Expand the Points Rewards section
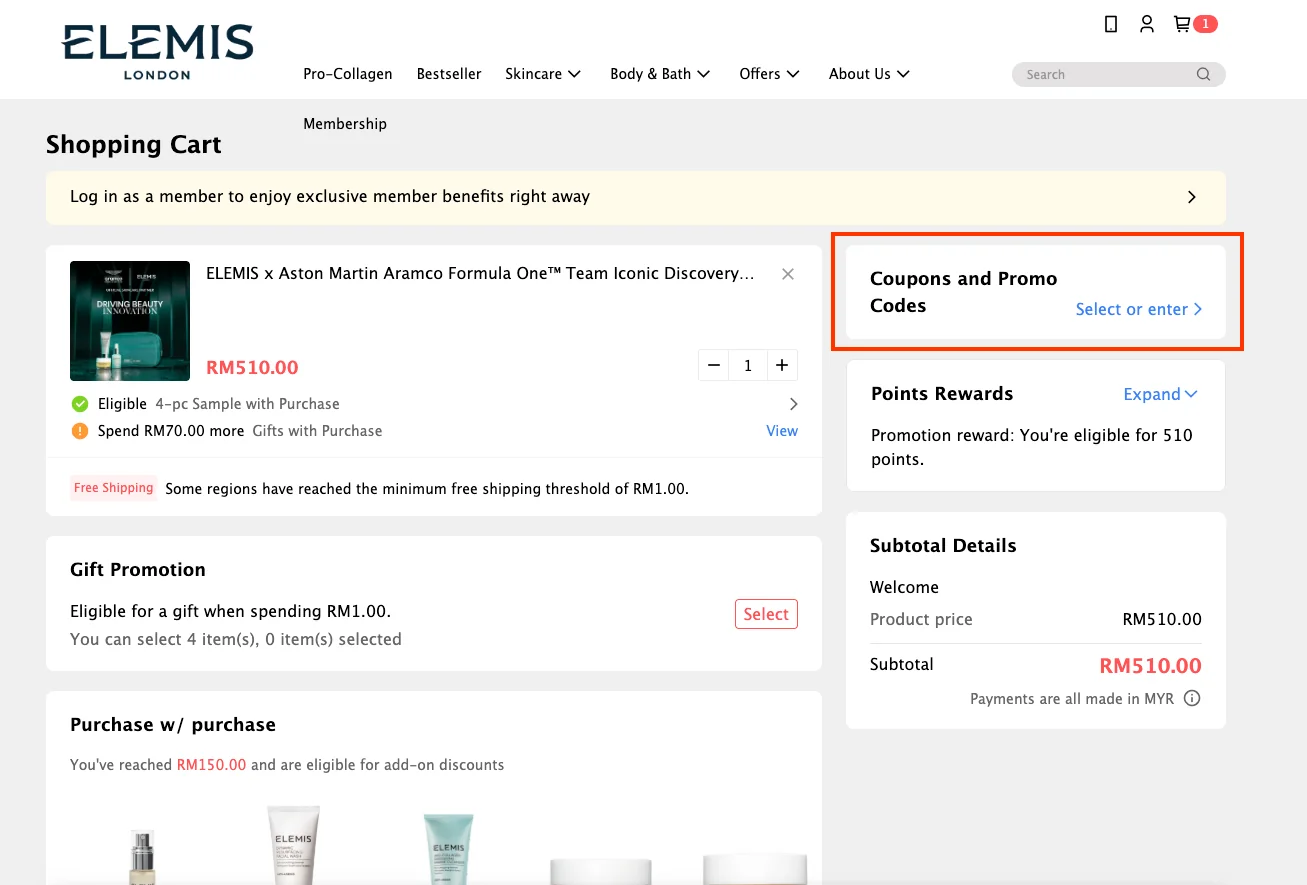The height and width of the screenshot is (885, 1307). [1160, 394]
